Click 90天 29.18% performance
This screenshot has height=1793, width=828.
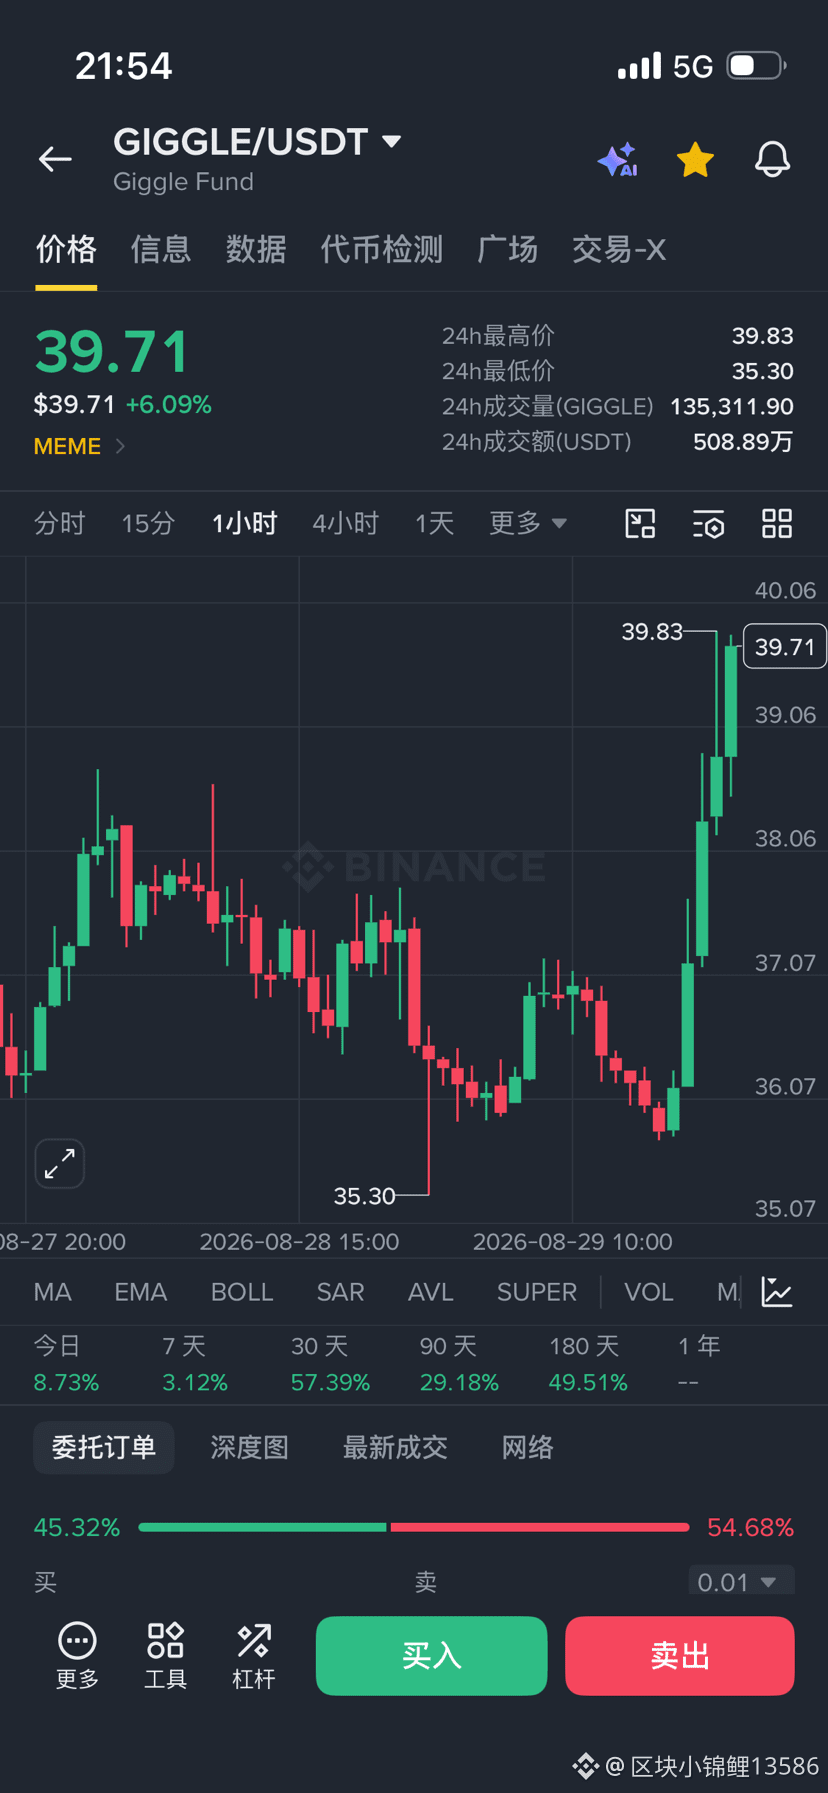click(x=459, y=1364)
